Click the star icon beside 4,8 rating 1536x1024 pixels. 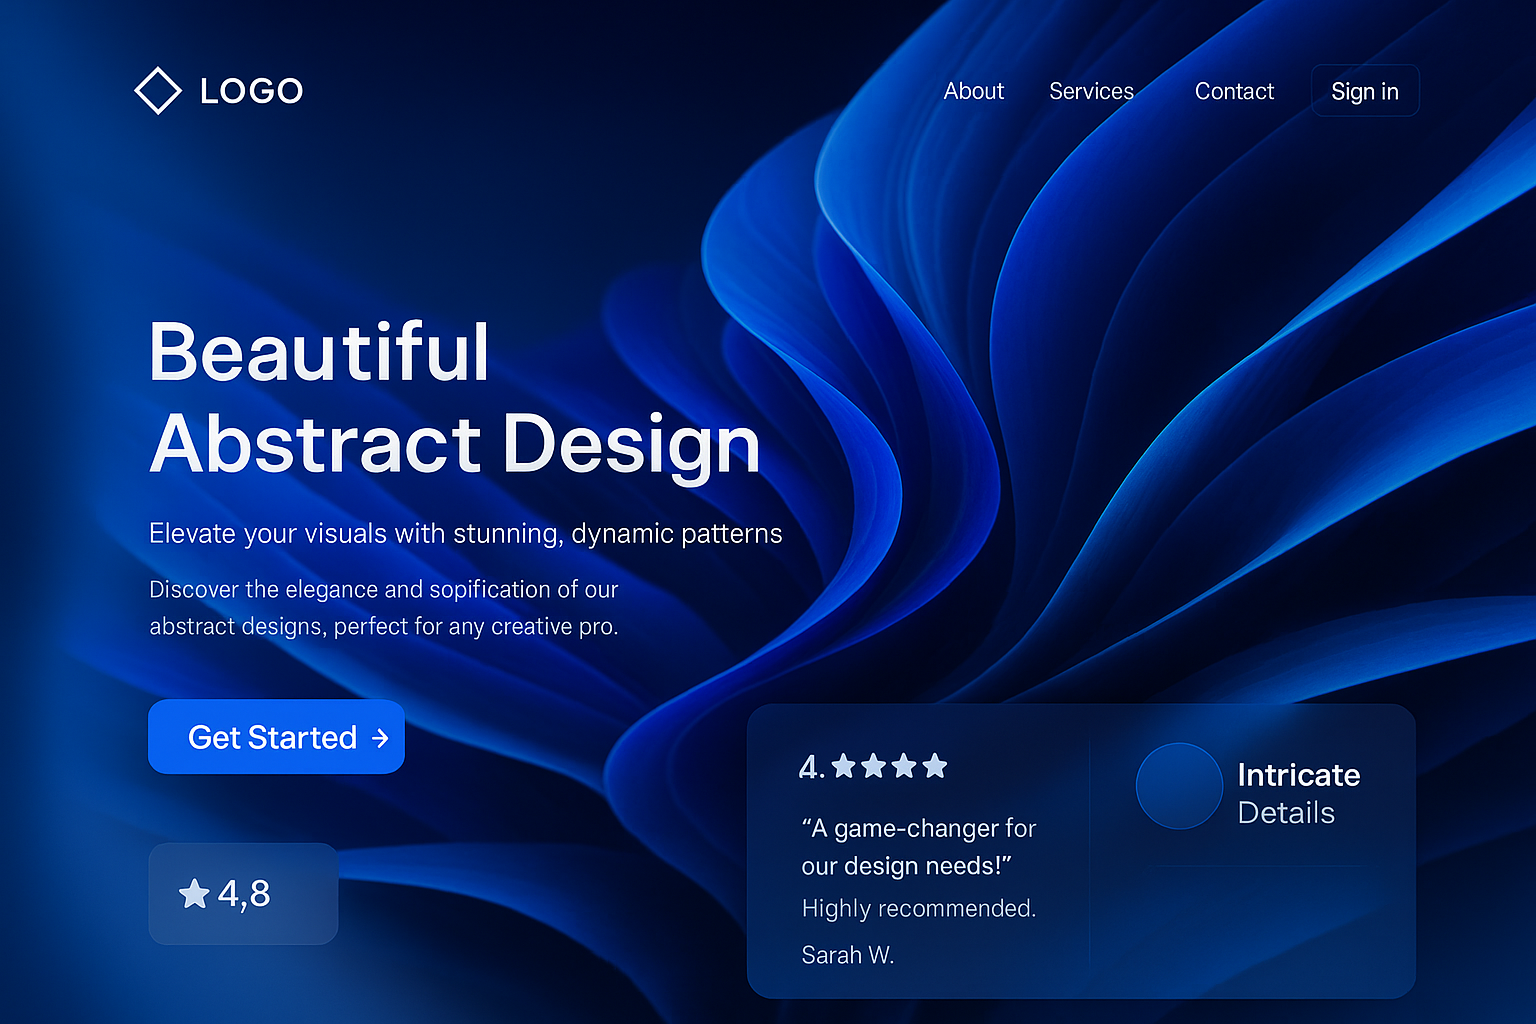(x=194, y=893)
